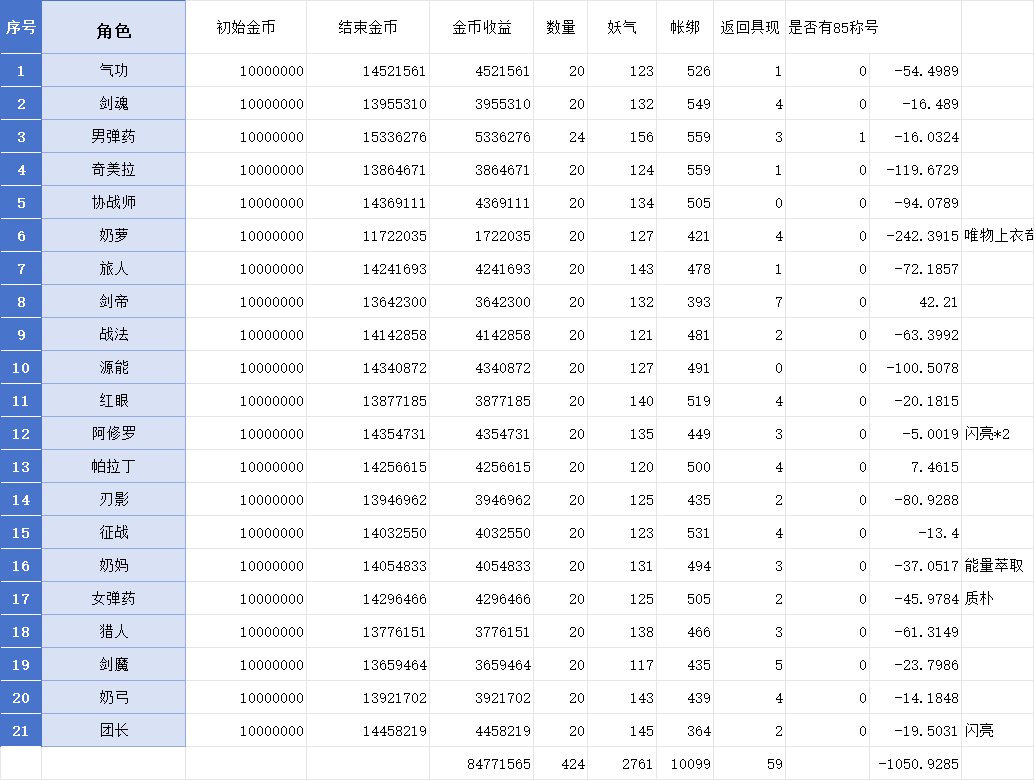Click gold profit value 3955310
The image size is (1034, 781).
coord(502,104)
